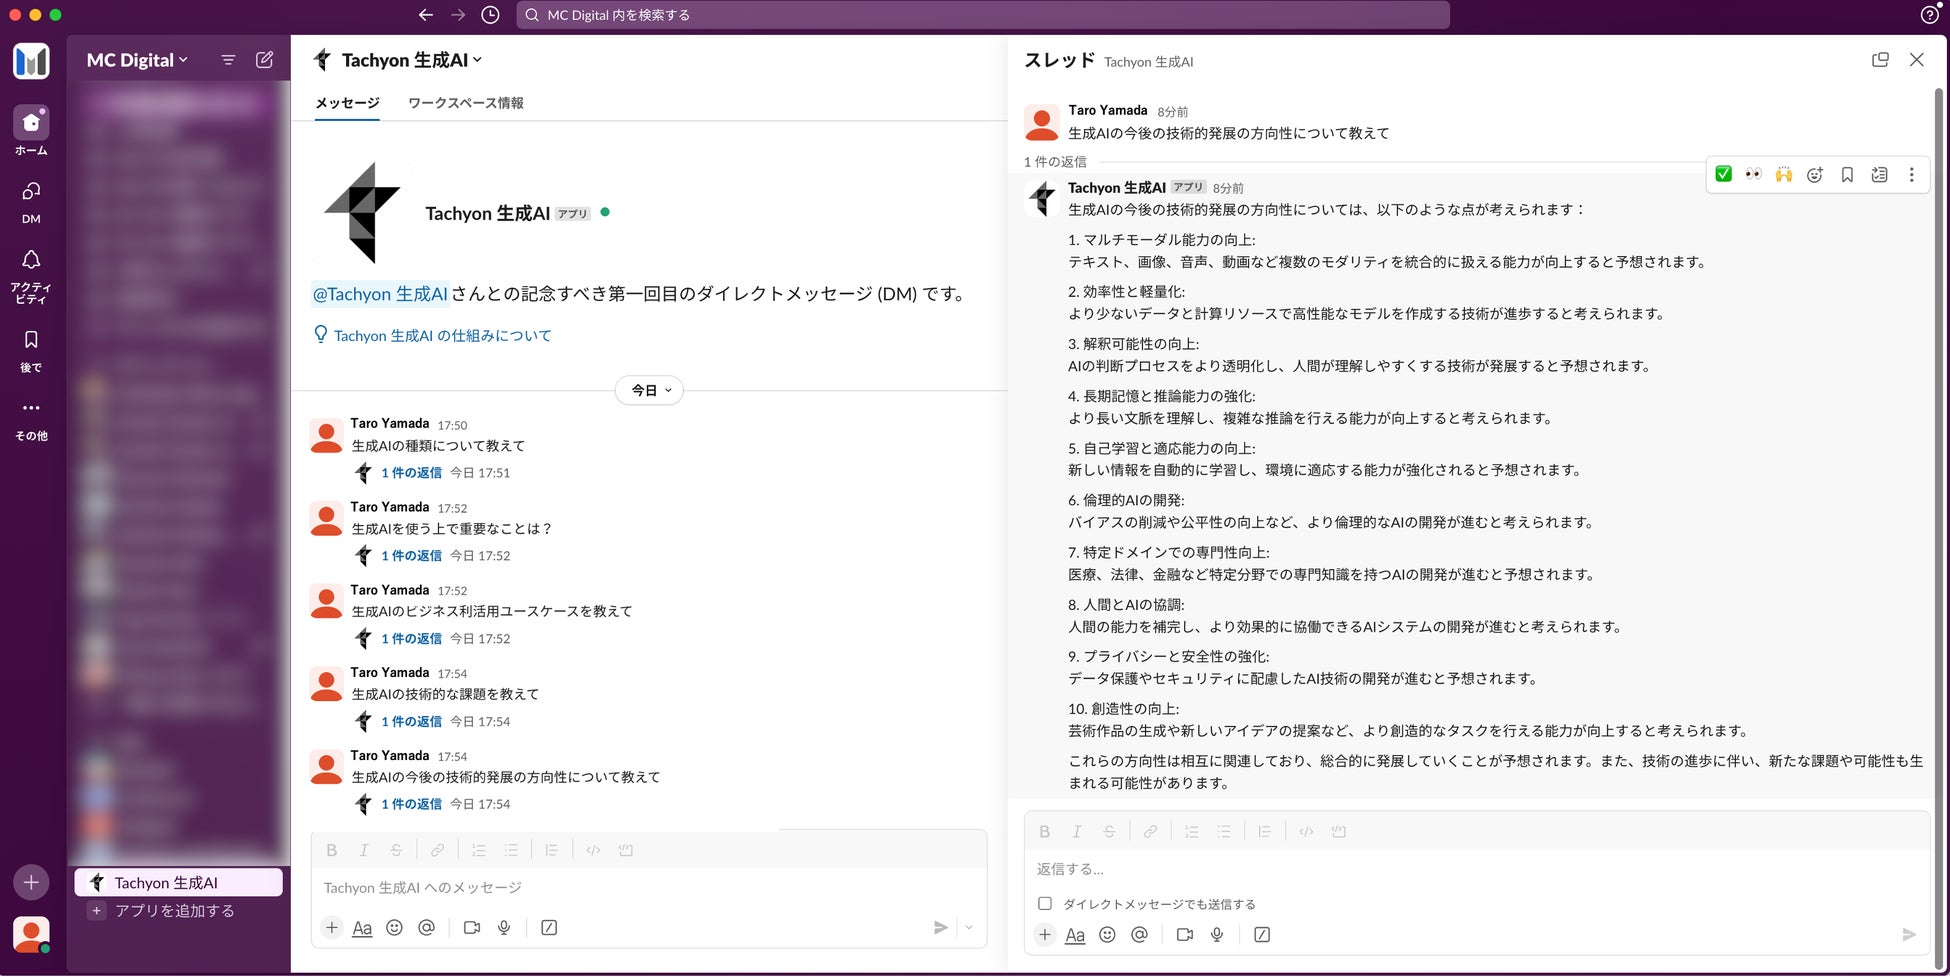Open the reply under 生成AIの技術的な課題を教えて
Screen dimensions: 1950x977
click(411, 721)
